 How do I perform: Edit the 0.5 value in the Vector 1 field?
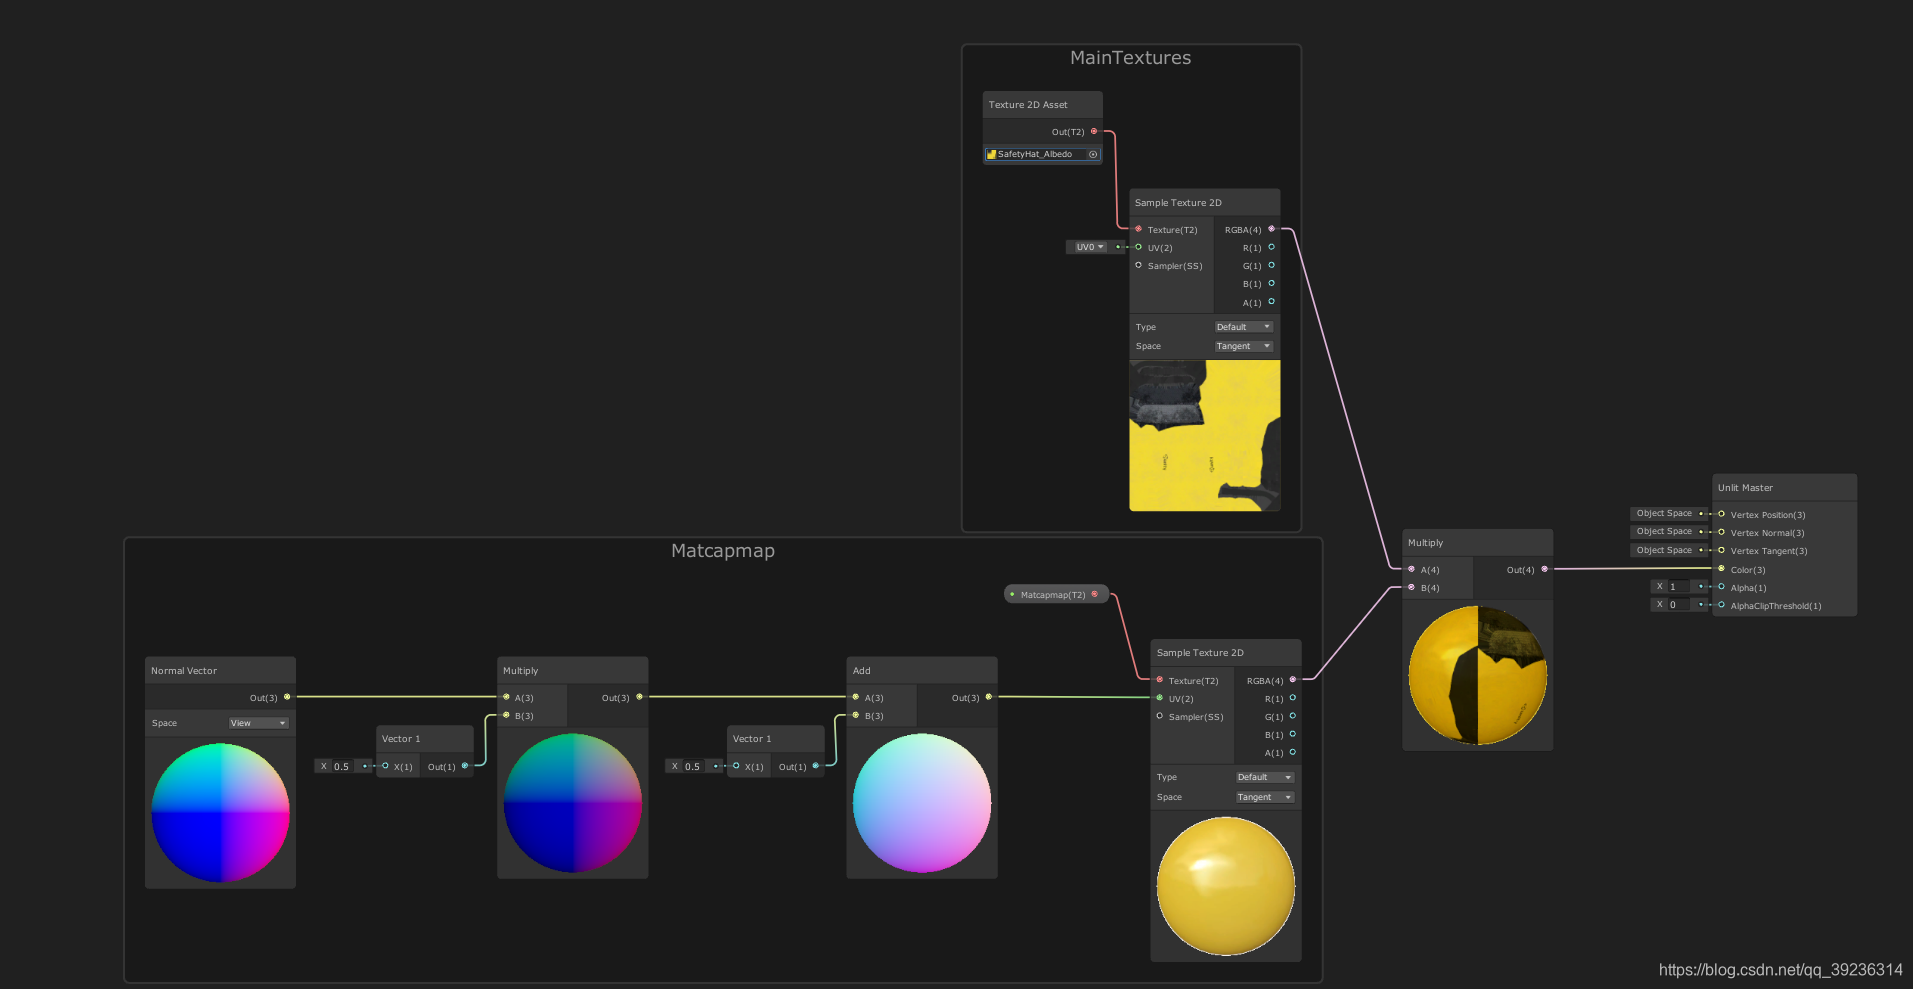341,766
